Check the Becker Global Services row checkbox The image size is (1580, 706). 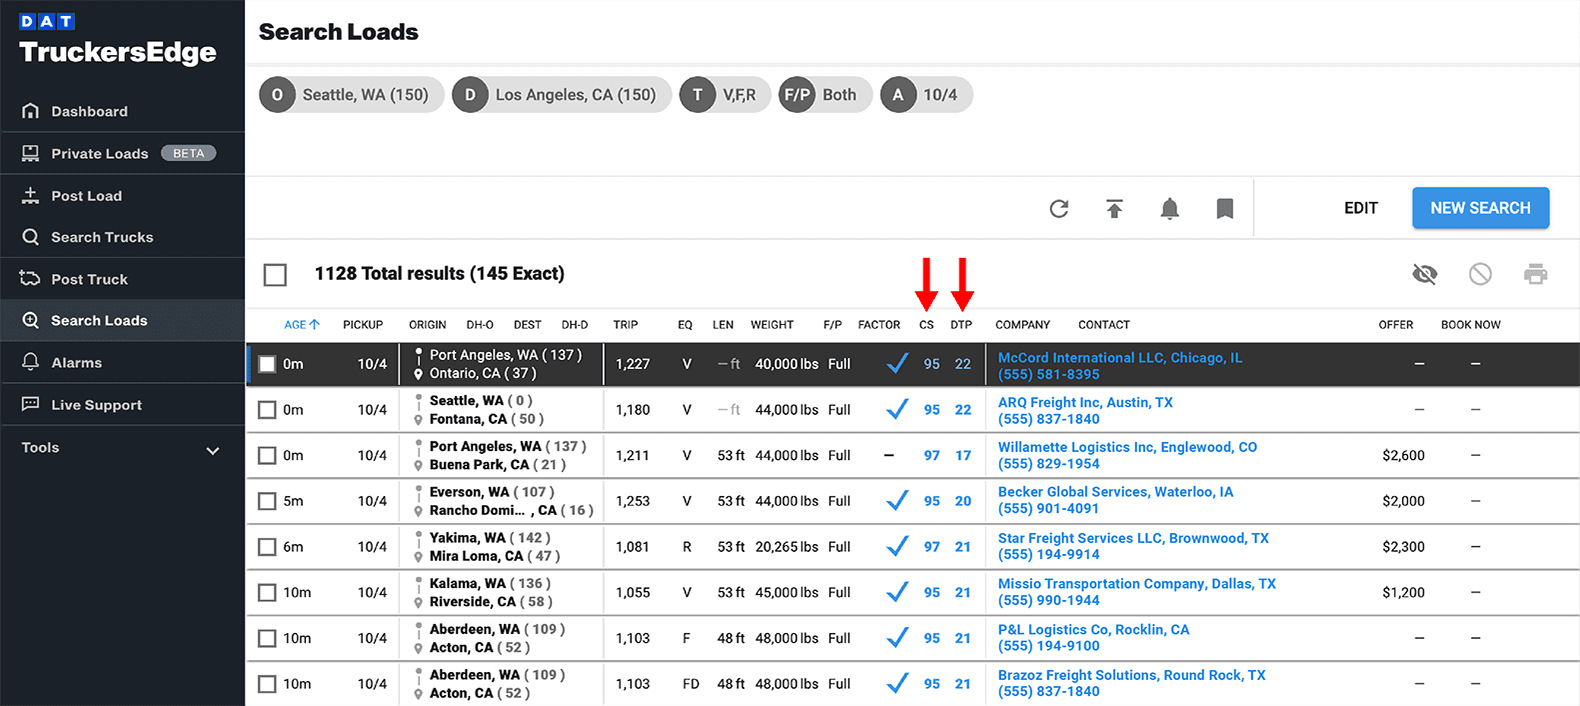coord(267,501)
